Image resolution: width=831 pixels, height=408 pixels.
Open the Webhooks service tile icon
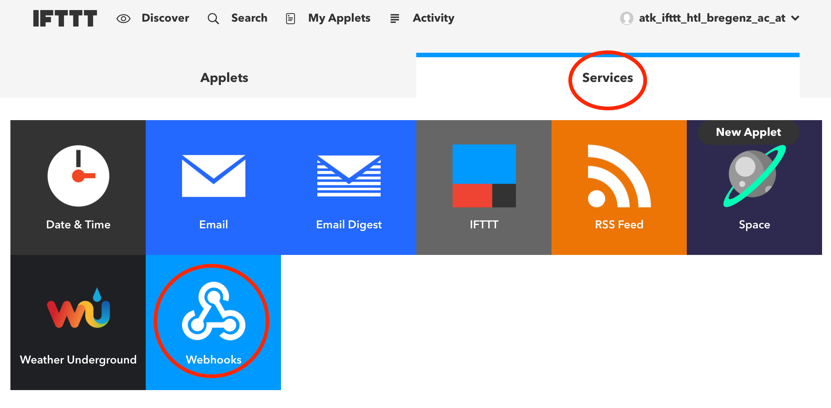[x=213, y=312]
